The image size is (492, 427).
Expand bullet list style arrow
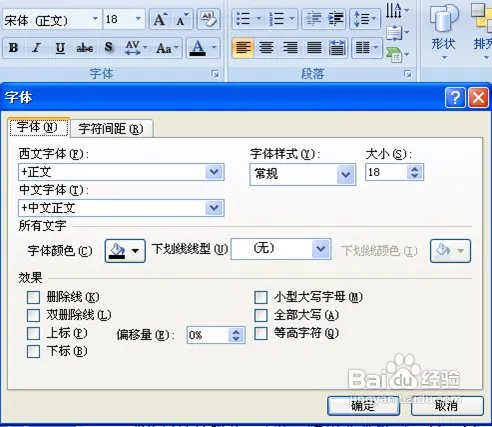coord(258,19)
